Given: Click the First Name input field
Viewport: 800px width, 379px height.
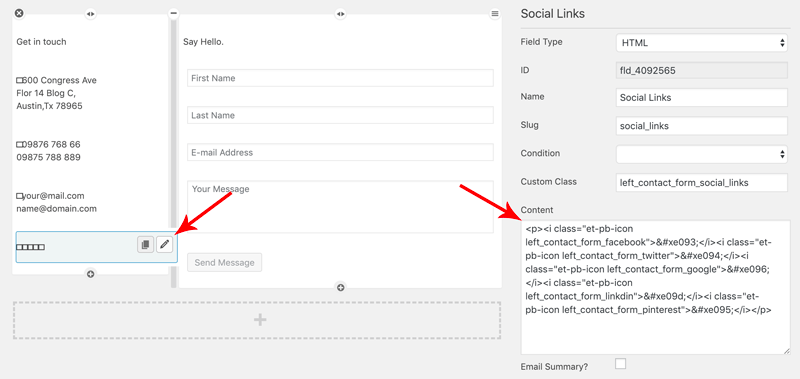Looking at the screenshot, I should pyautogui.click(x=340, y=78).
